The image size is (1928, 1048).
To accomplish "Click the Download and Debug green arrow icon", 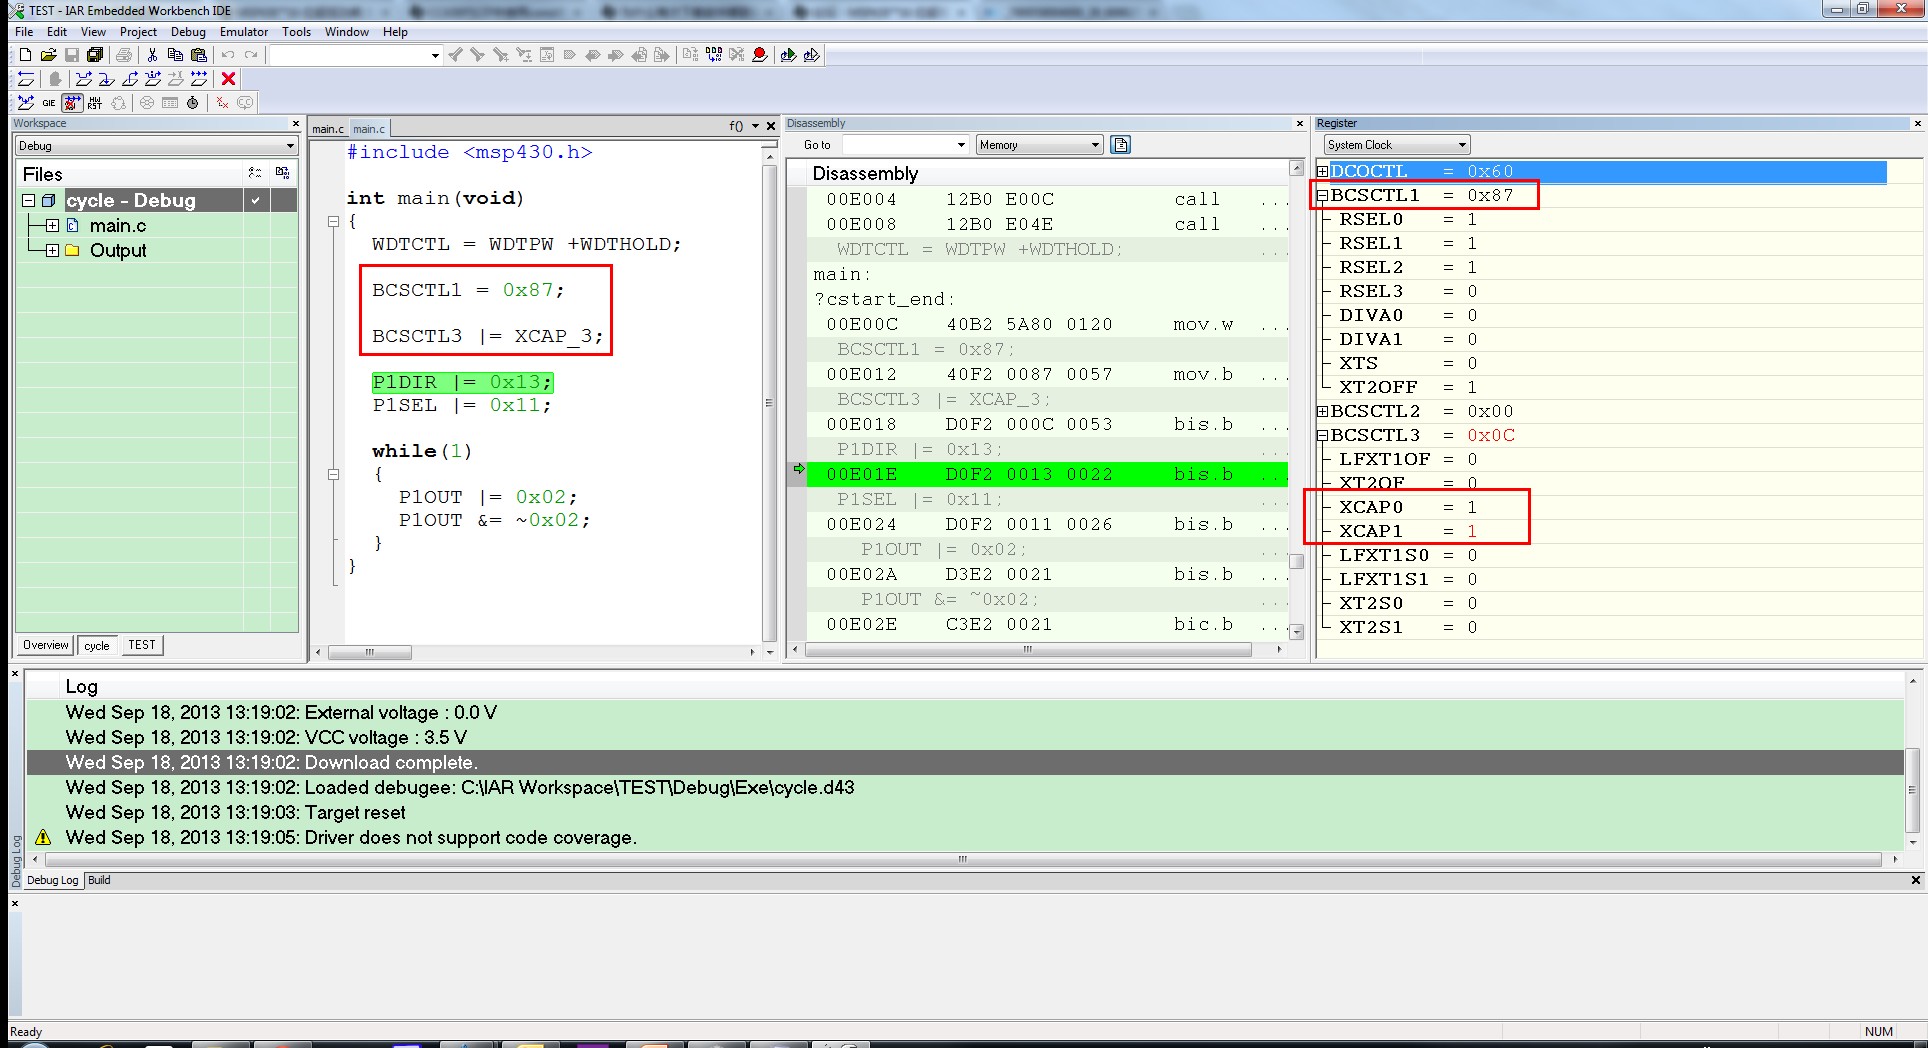I will click(788, 55).
